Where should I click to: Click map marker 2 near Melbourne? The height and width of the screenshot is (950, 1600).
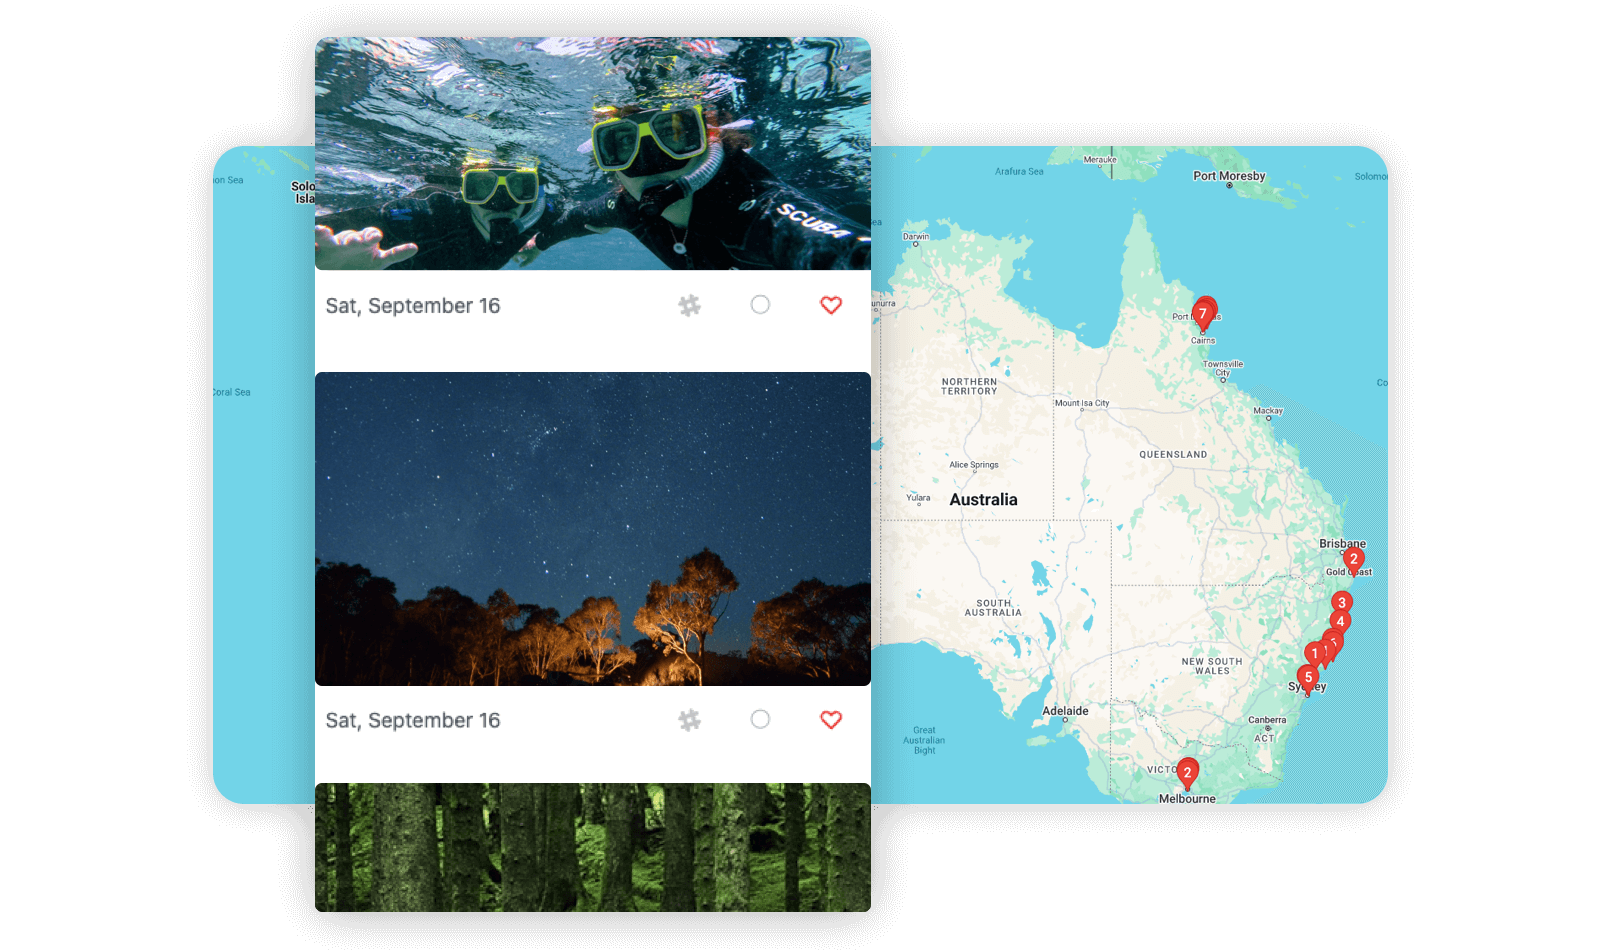coord(1187,773)
